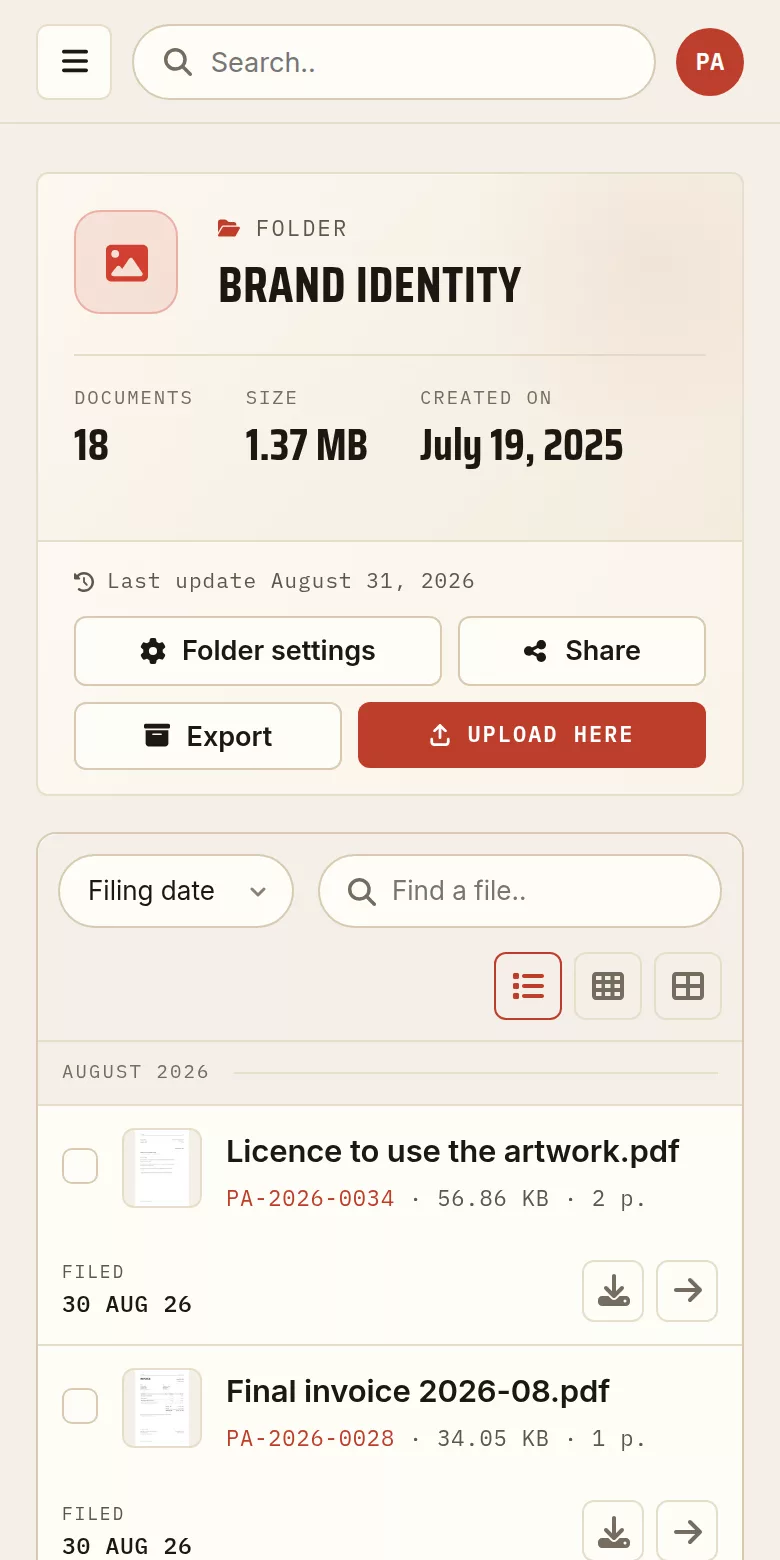Open Folder settings

coord(258,651)
